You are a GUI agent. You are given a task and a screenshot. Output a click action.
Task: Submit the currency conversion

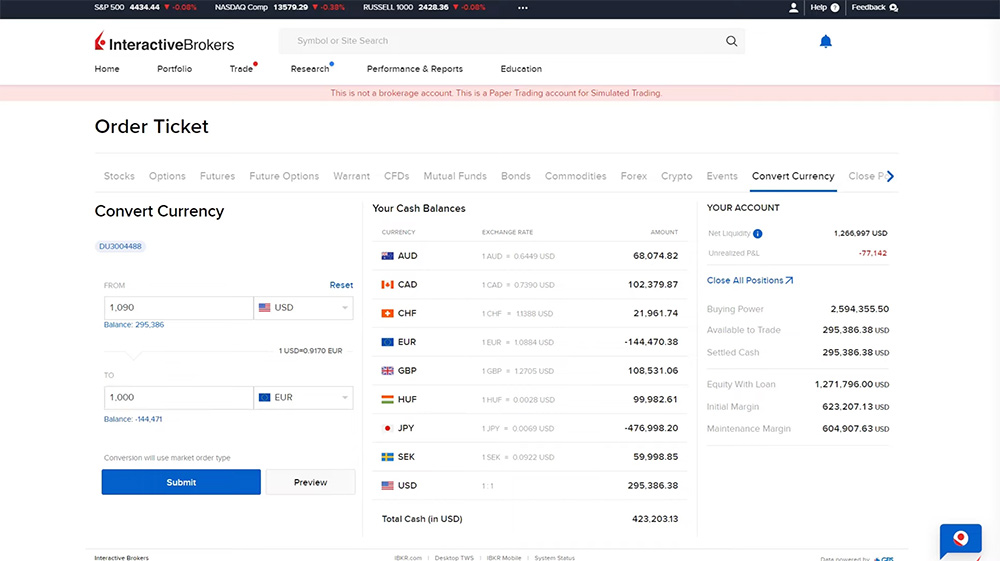pyautogui.click(x=181, y=482)
